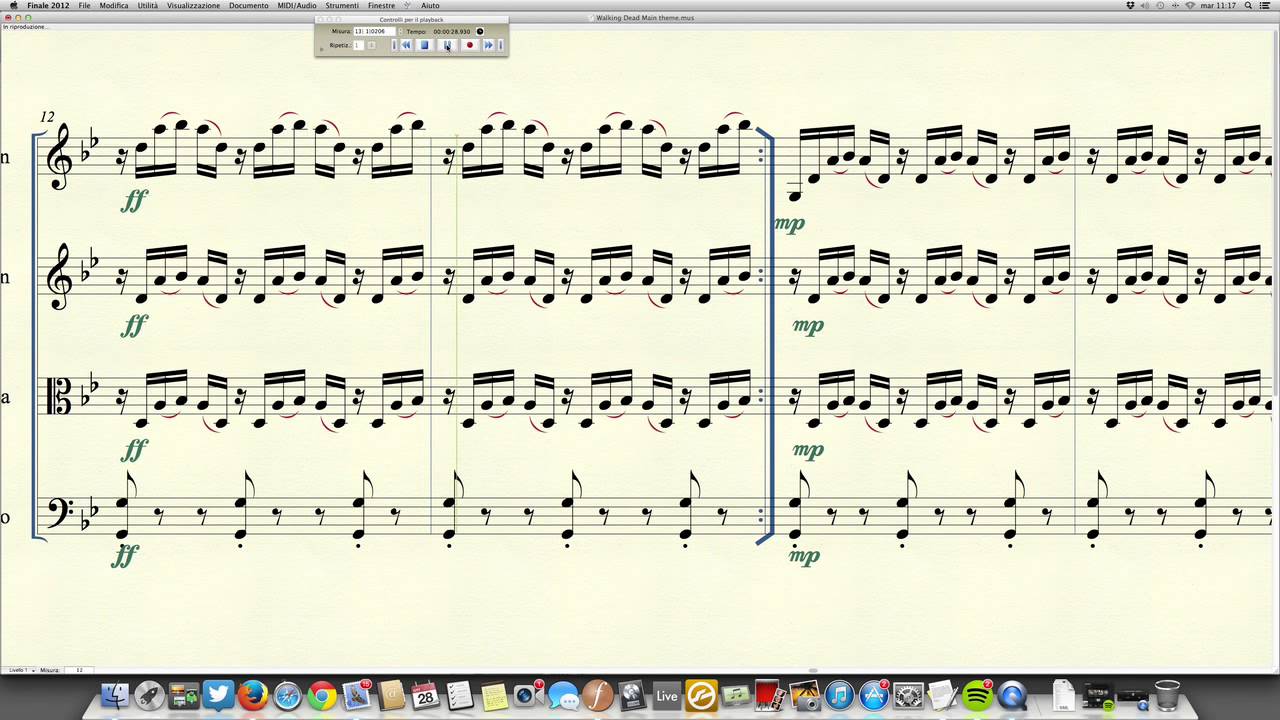Click the clock icon beside Tempo
The height and width of the screenshot is (720, 1280).
pyautogui.click(x=480, y=31)
